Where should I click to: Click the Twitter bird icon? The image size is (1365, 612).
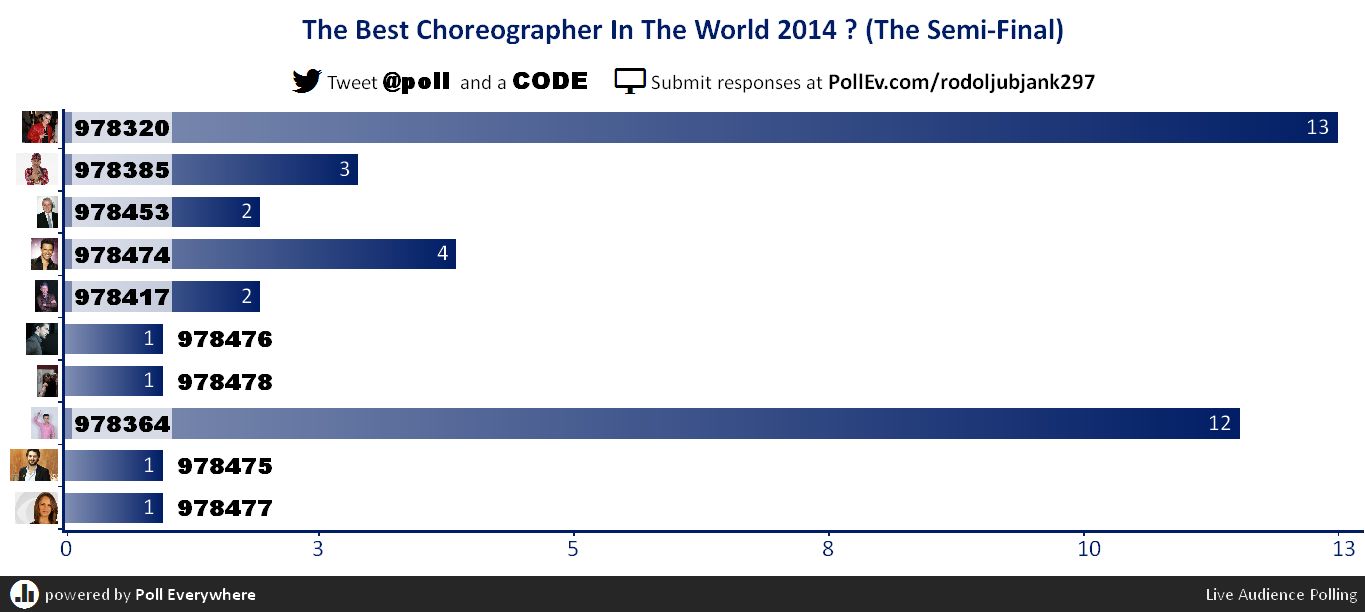[306, 81]
